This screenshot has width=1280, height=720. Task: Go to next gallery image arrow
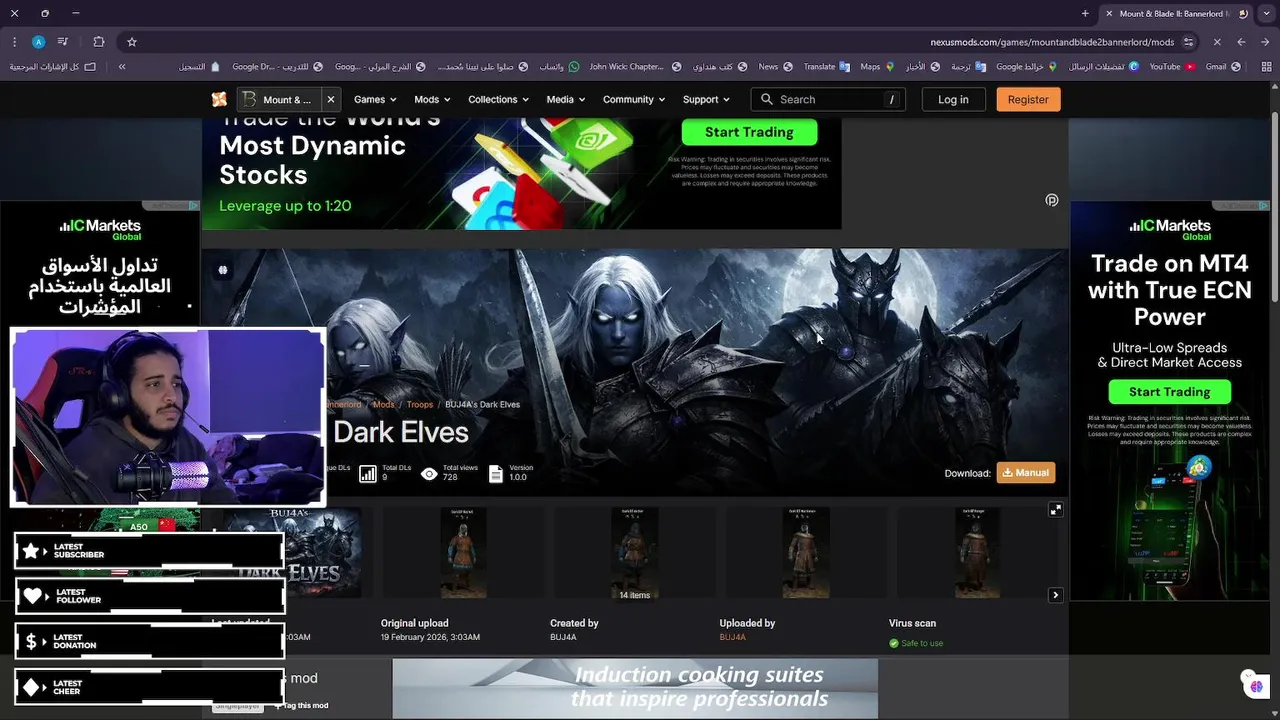tap(1055, 595)
